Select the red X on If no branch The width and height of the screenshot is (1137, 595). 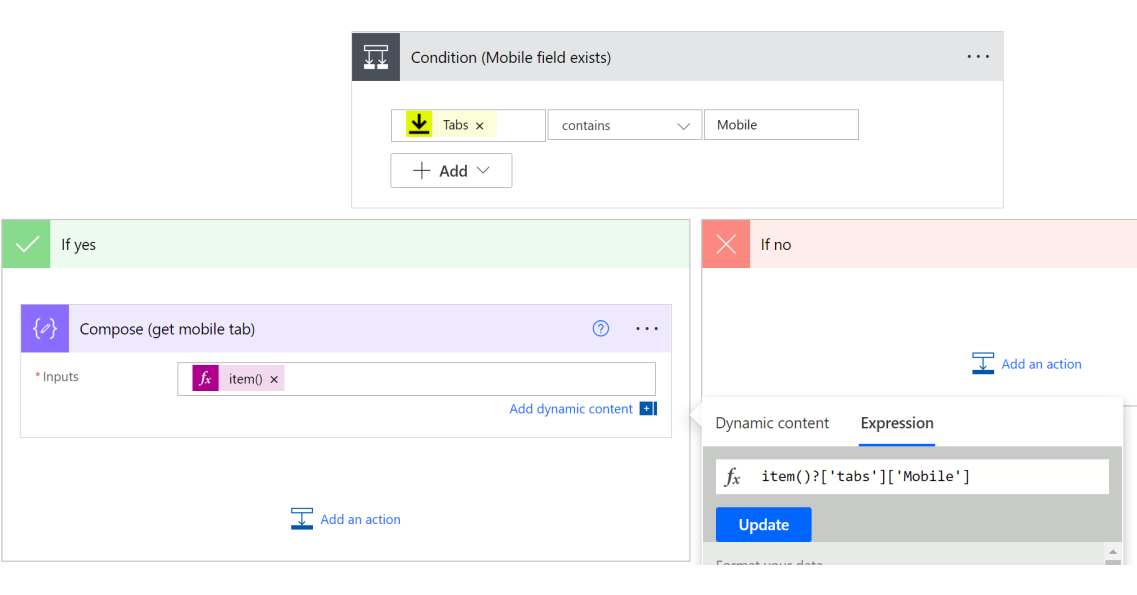tap(725, 243)
